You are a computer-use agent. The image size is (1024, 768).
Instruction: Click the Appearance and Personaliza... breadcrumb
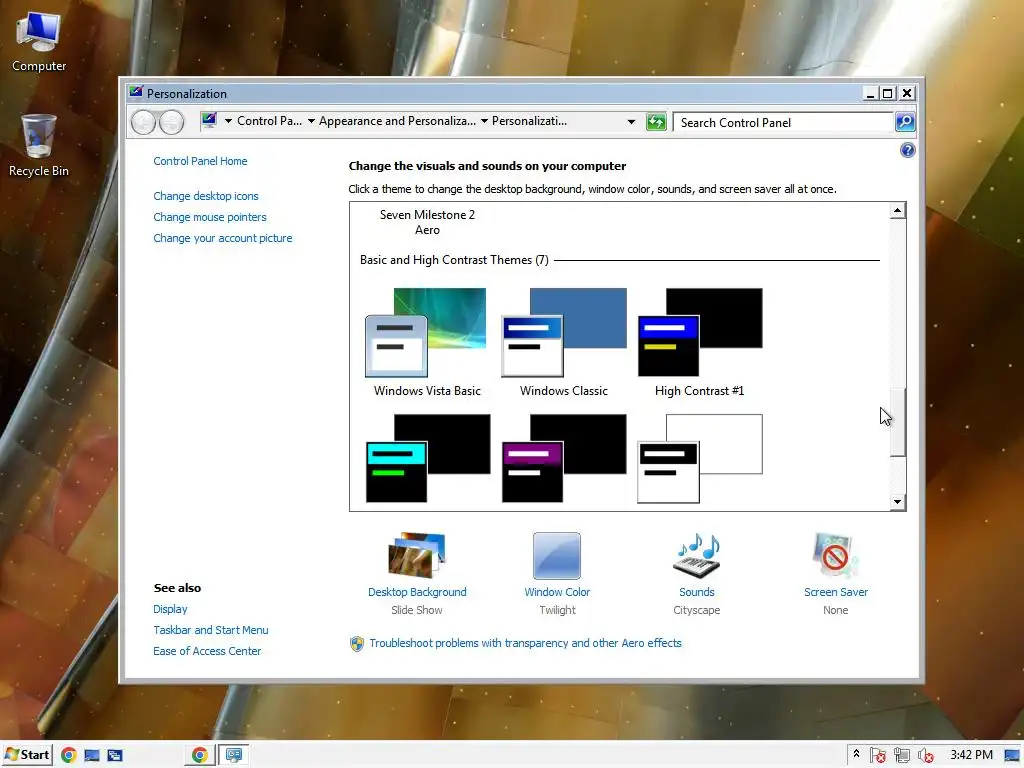pyautogui.click(x=397, y=121)
